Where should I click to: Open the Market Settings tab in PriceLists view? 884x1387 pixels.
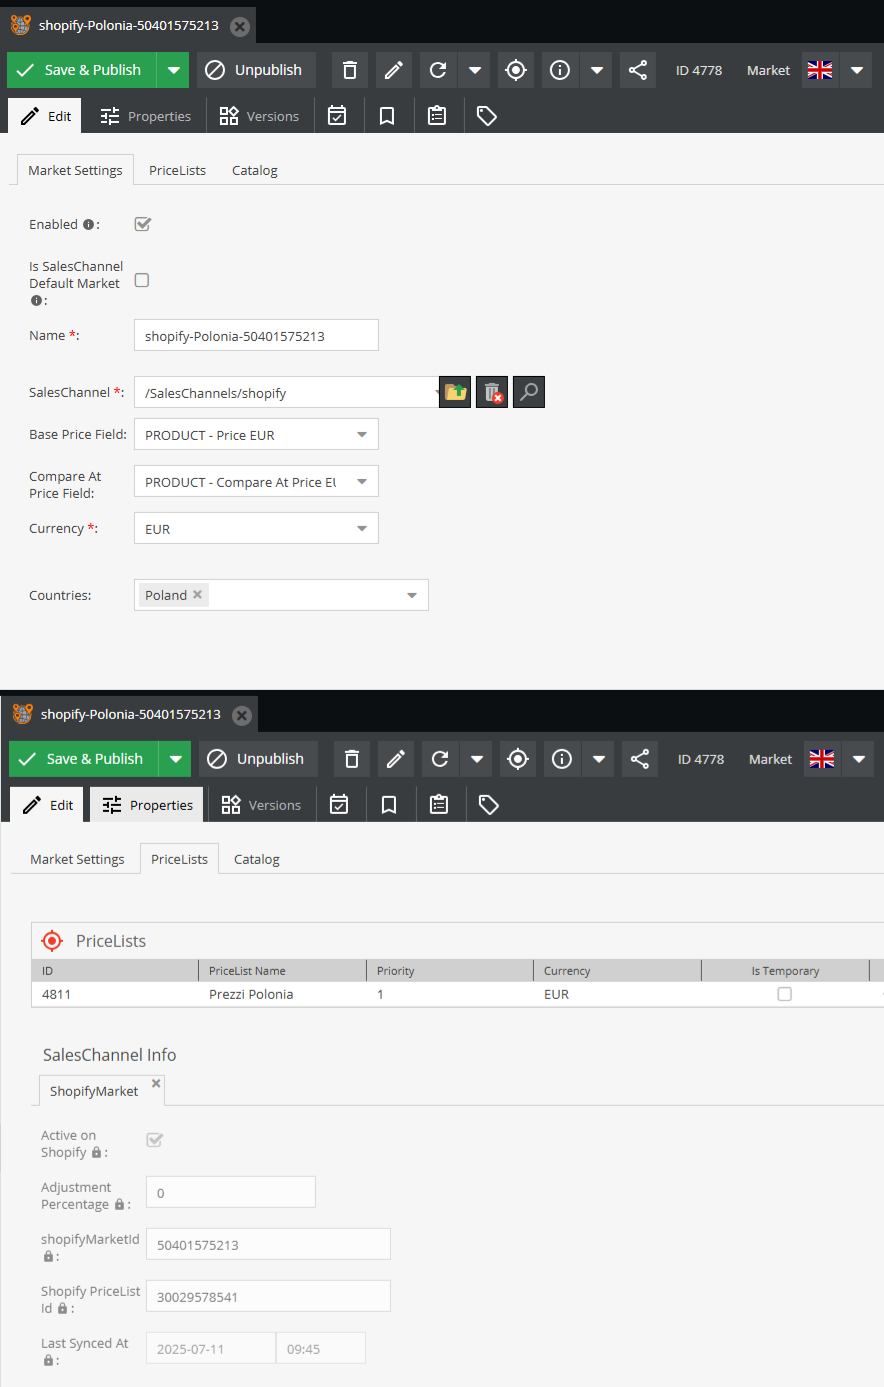coord(77,859)
